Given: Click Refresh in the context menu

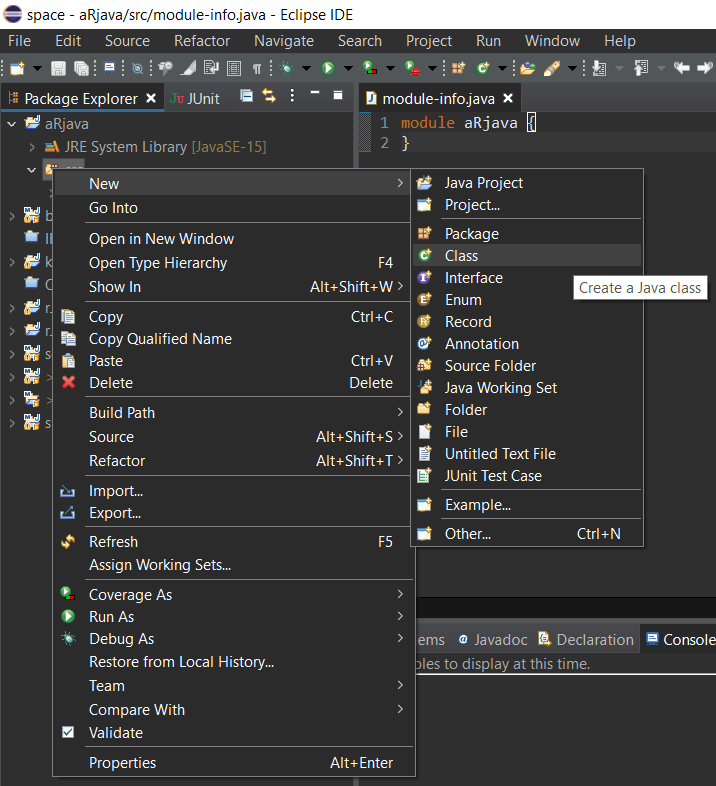Looking at the screenshot, I should pos(234,542).
